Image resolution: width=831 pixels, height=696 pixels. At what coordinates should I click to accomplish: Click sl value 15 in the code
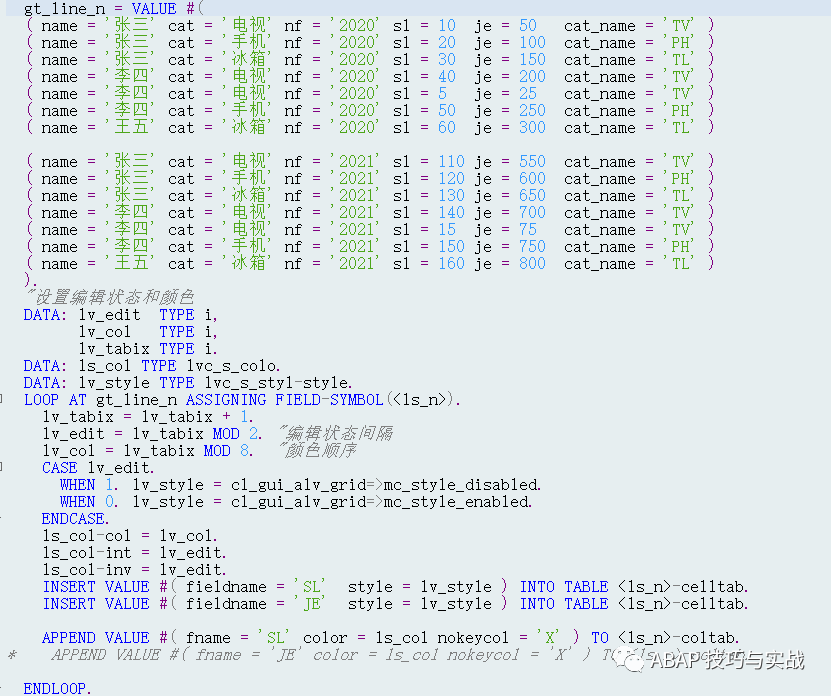(x=447, y=230)
